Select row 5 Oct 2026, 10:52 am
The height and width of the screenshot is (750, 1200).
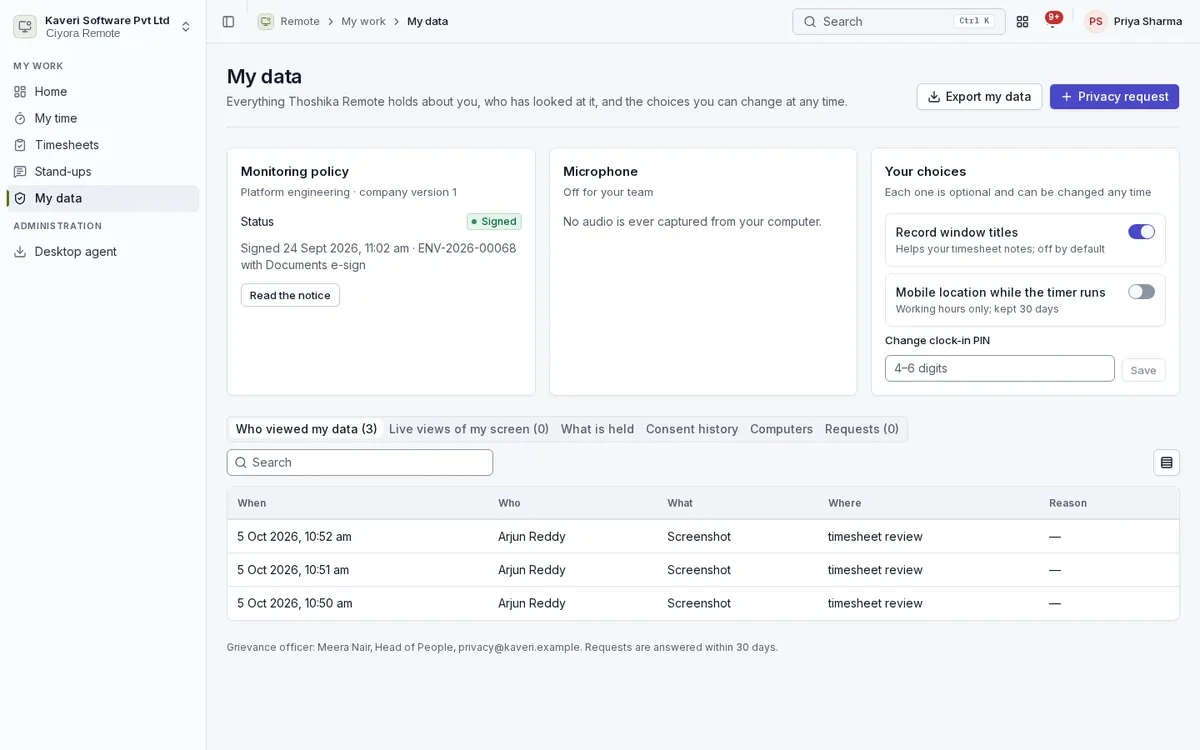[703, 536]
